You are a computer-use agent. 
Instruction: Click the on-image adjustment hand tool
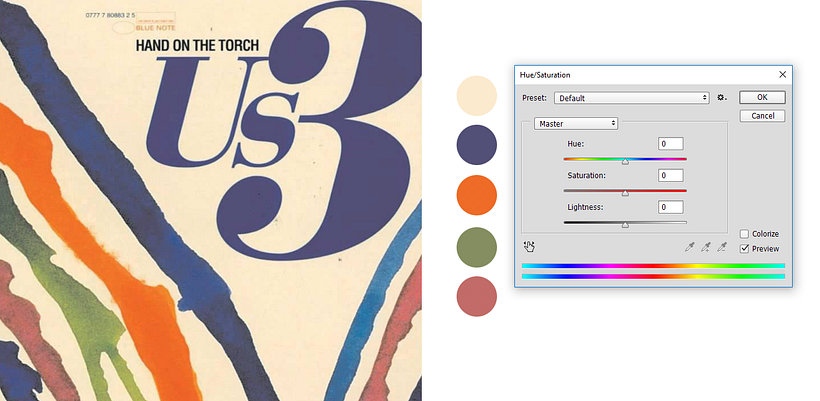click(x=529, y=247)
